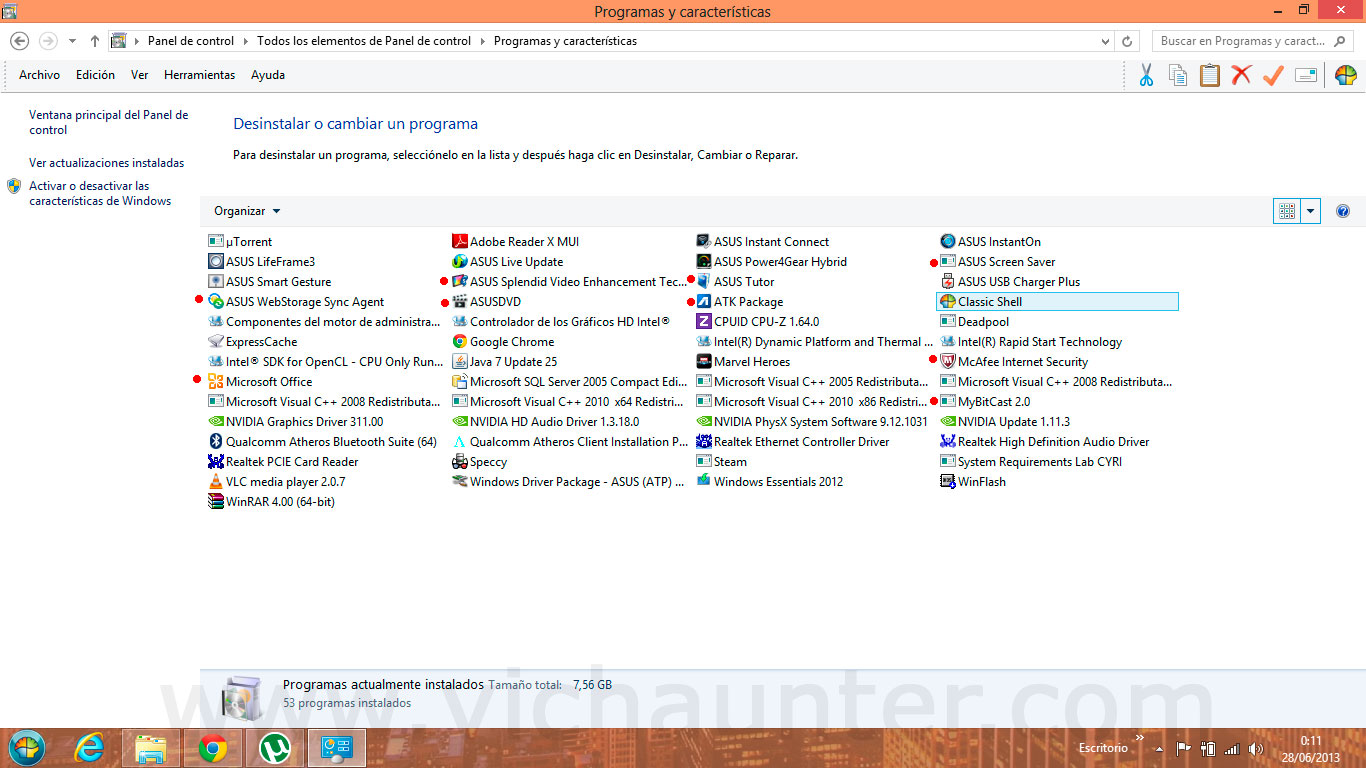Refresh the address bar view
The height and width of the screenshot is (768, 1366).
click(1127, 41)
